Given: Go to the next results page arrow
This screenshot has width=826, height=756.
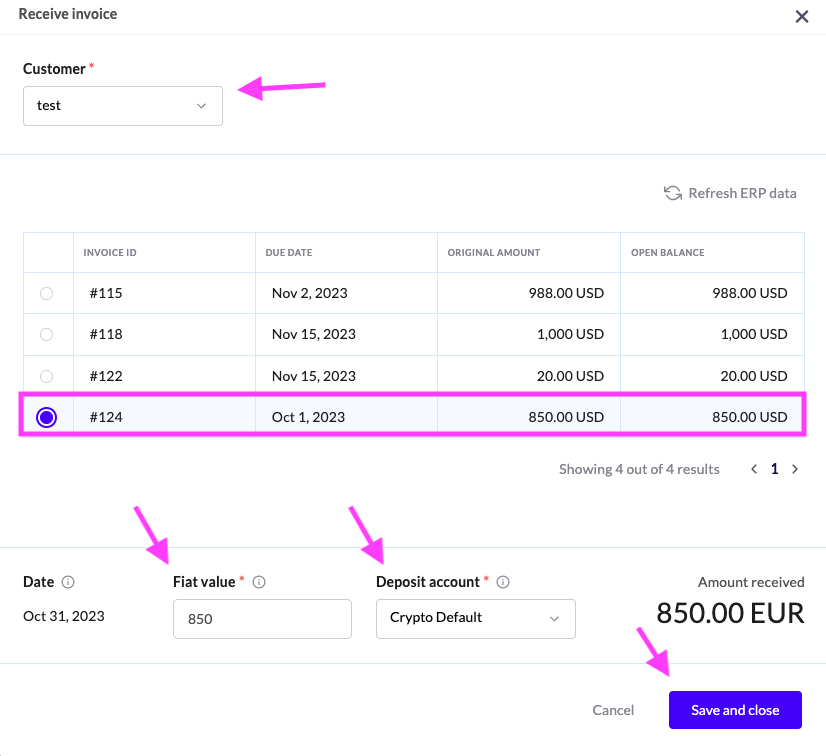Looking at the screenshot, I should [x=795, y=469].
